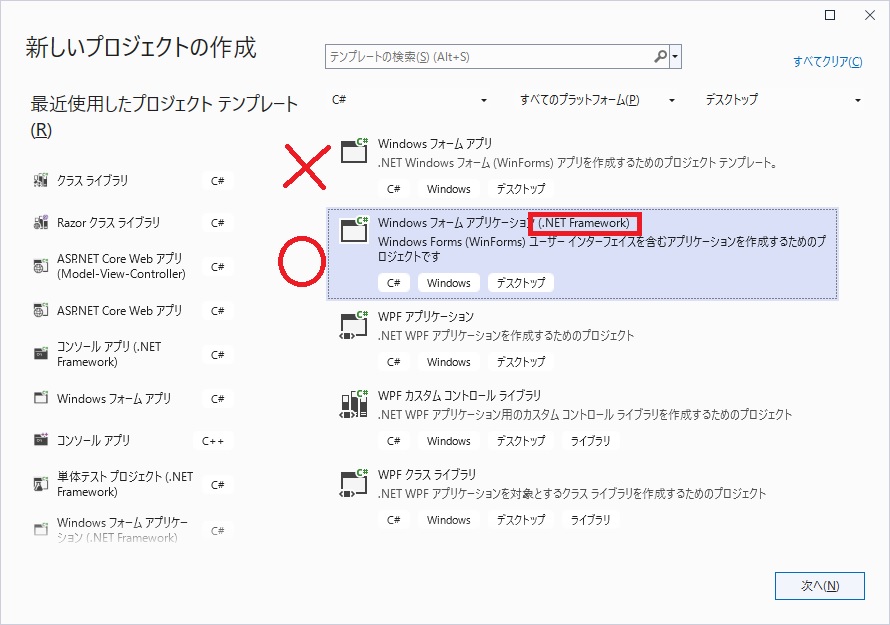Click the すべてクリア link
Image resolution: width=890 pixels, height=625 pixels.
828,62
